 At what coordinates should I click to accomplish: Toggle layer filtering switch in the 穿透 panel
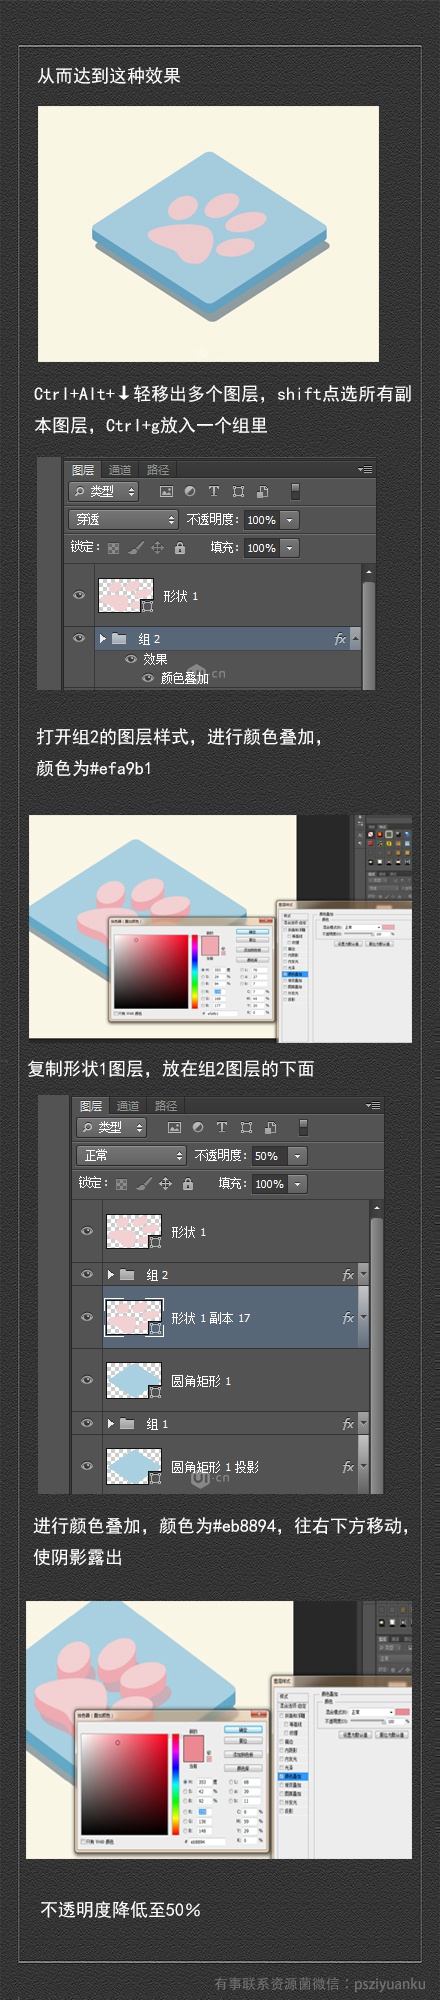pos(295,492)
